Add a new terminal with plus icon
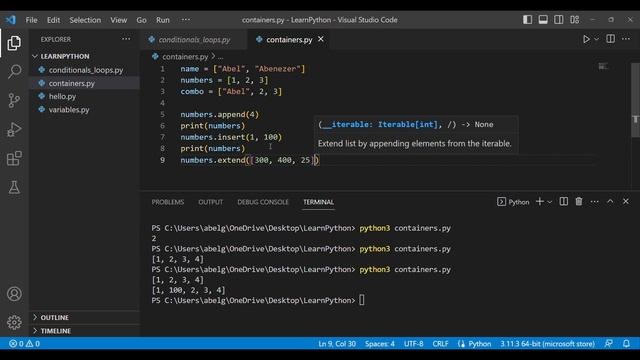Screen dimensions: 640x360 coord(540,202)
